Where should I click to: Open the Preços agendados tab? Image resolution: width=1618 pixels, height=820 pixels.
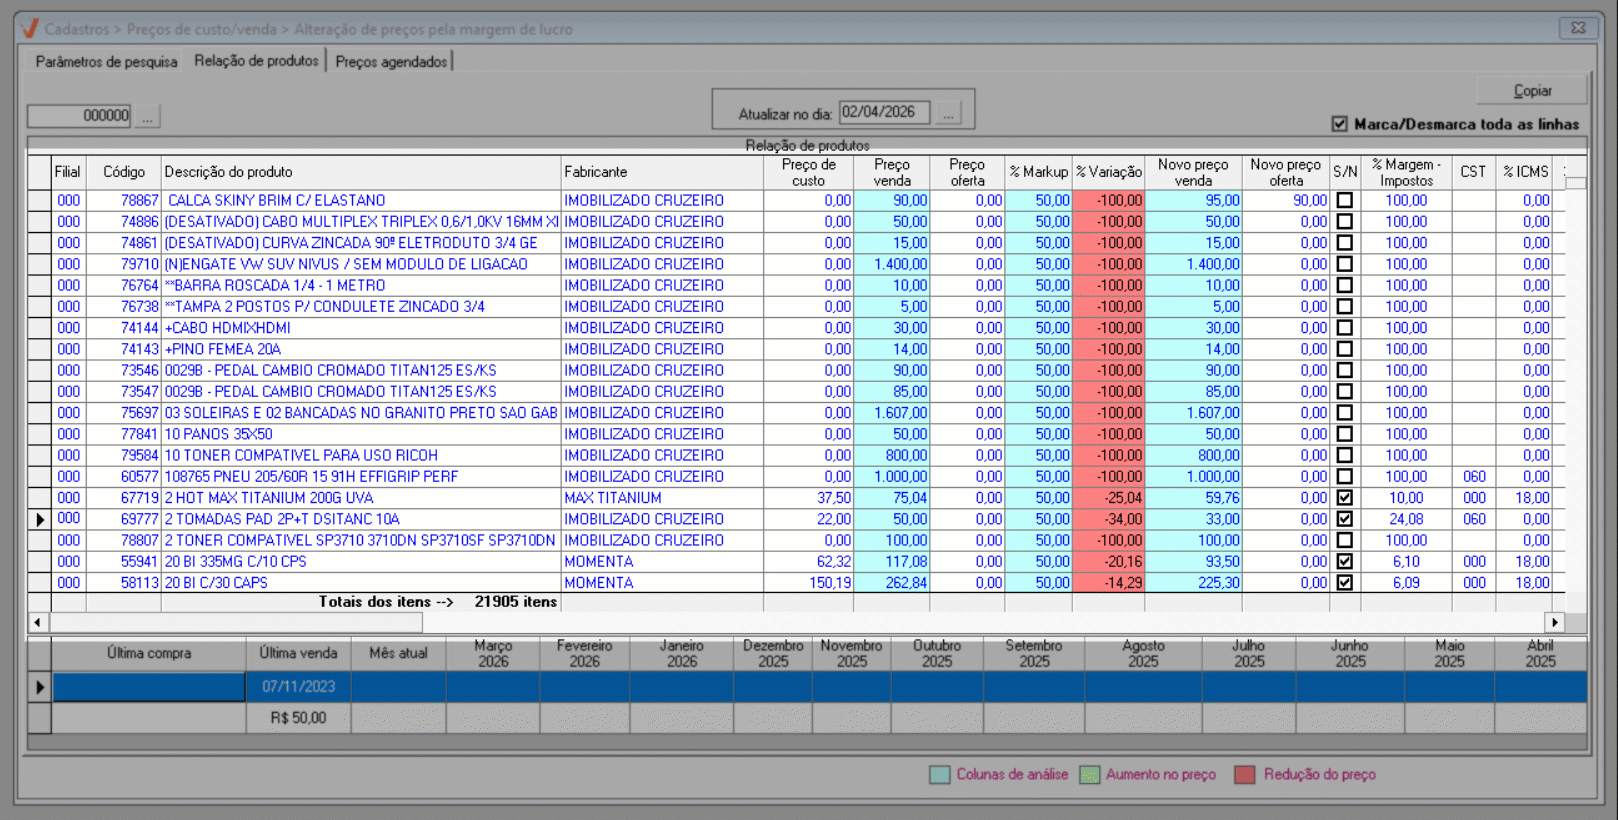coord(391,62)
